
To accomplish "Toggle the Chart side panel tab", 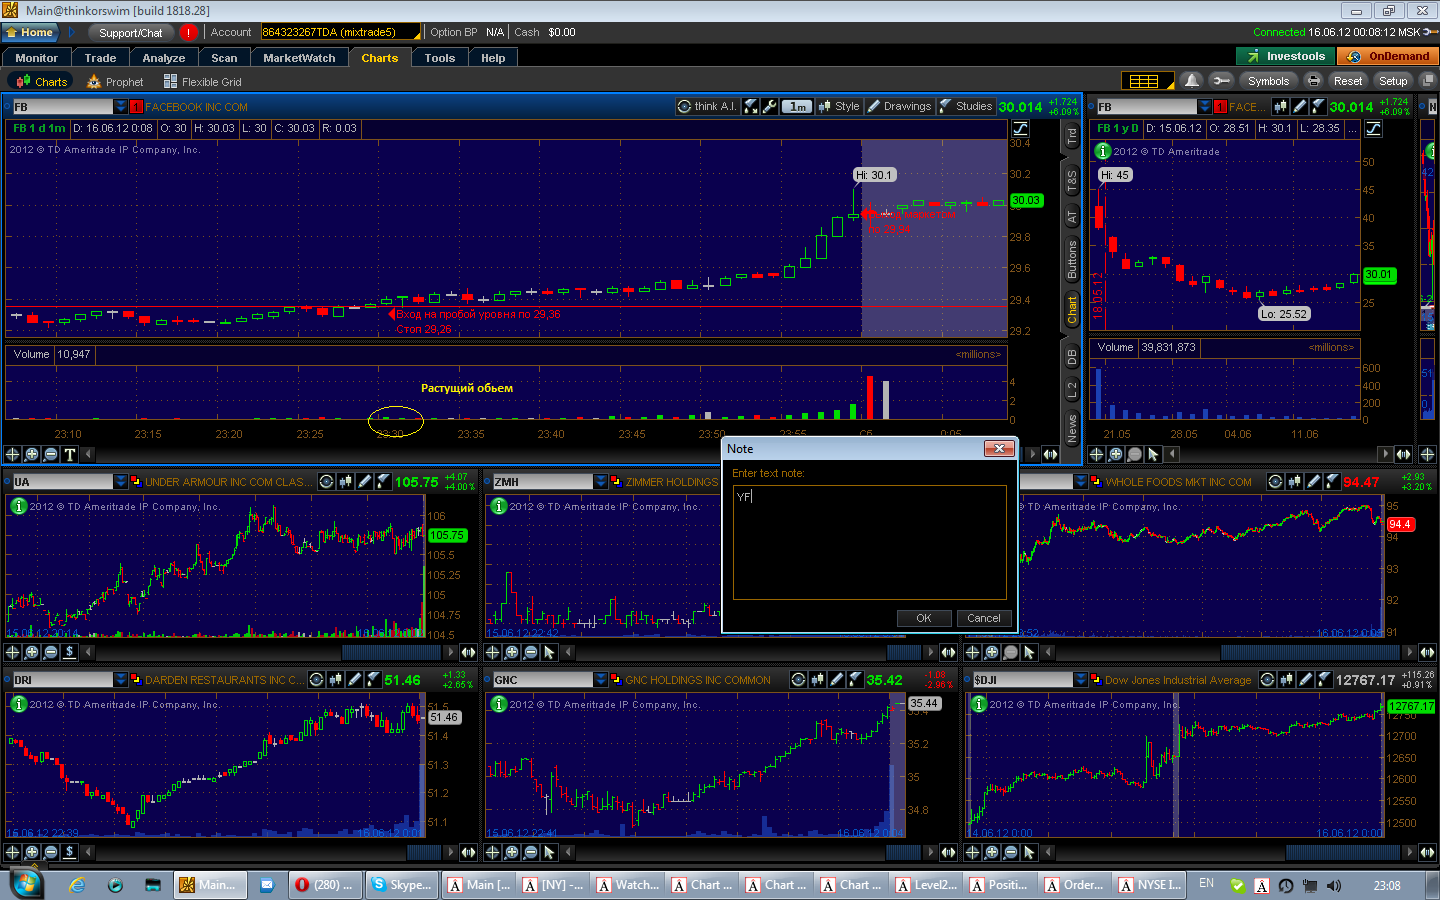I will coord(1072,310).
